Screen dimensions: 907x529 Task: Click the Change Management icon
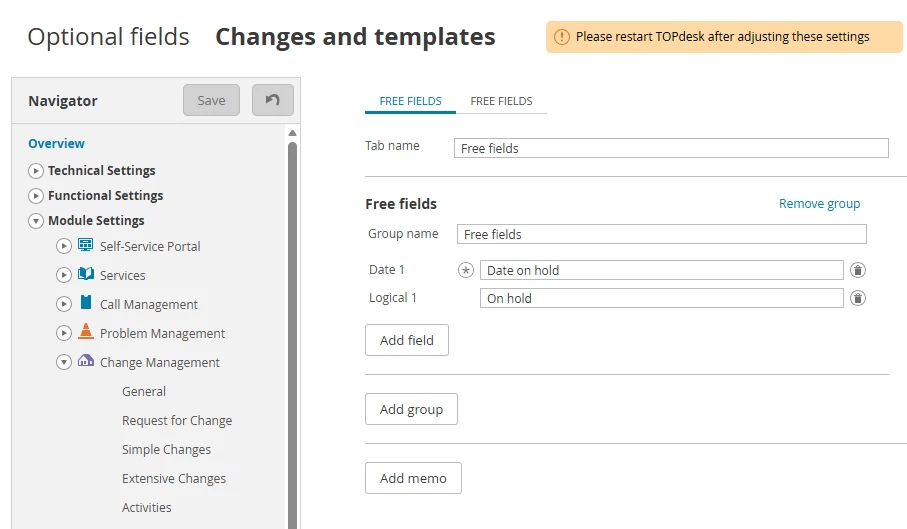coord(85,362)
